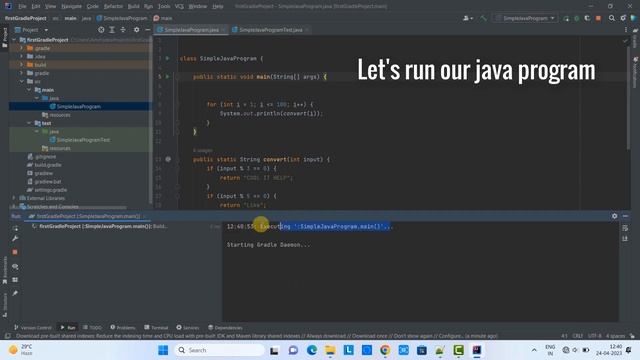
Task: Collapse the test folder
Action: click(29, 123)
